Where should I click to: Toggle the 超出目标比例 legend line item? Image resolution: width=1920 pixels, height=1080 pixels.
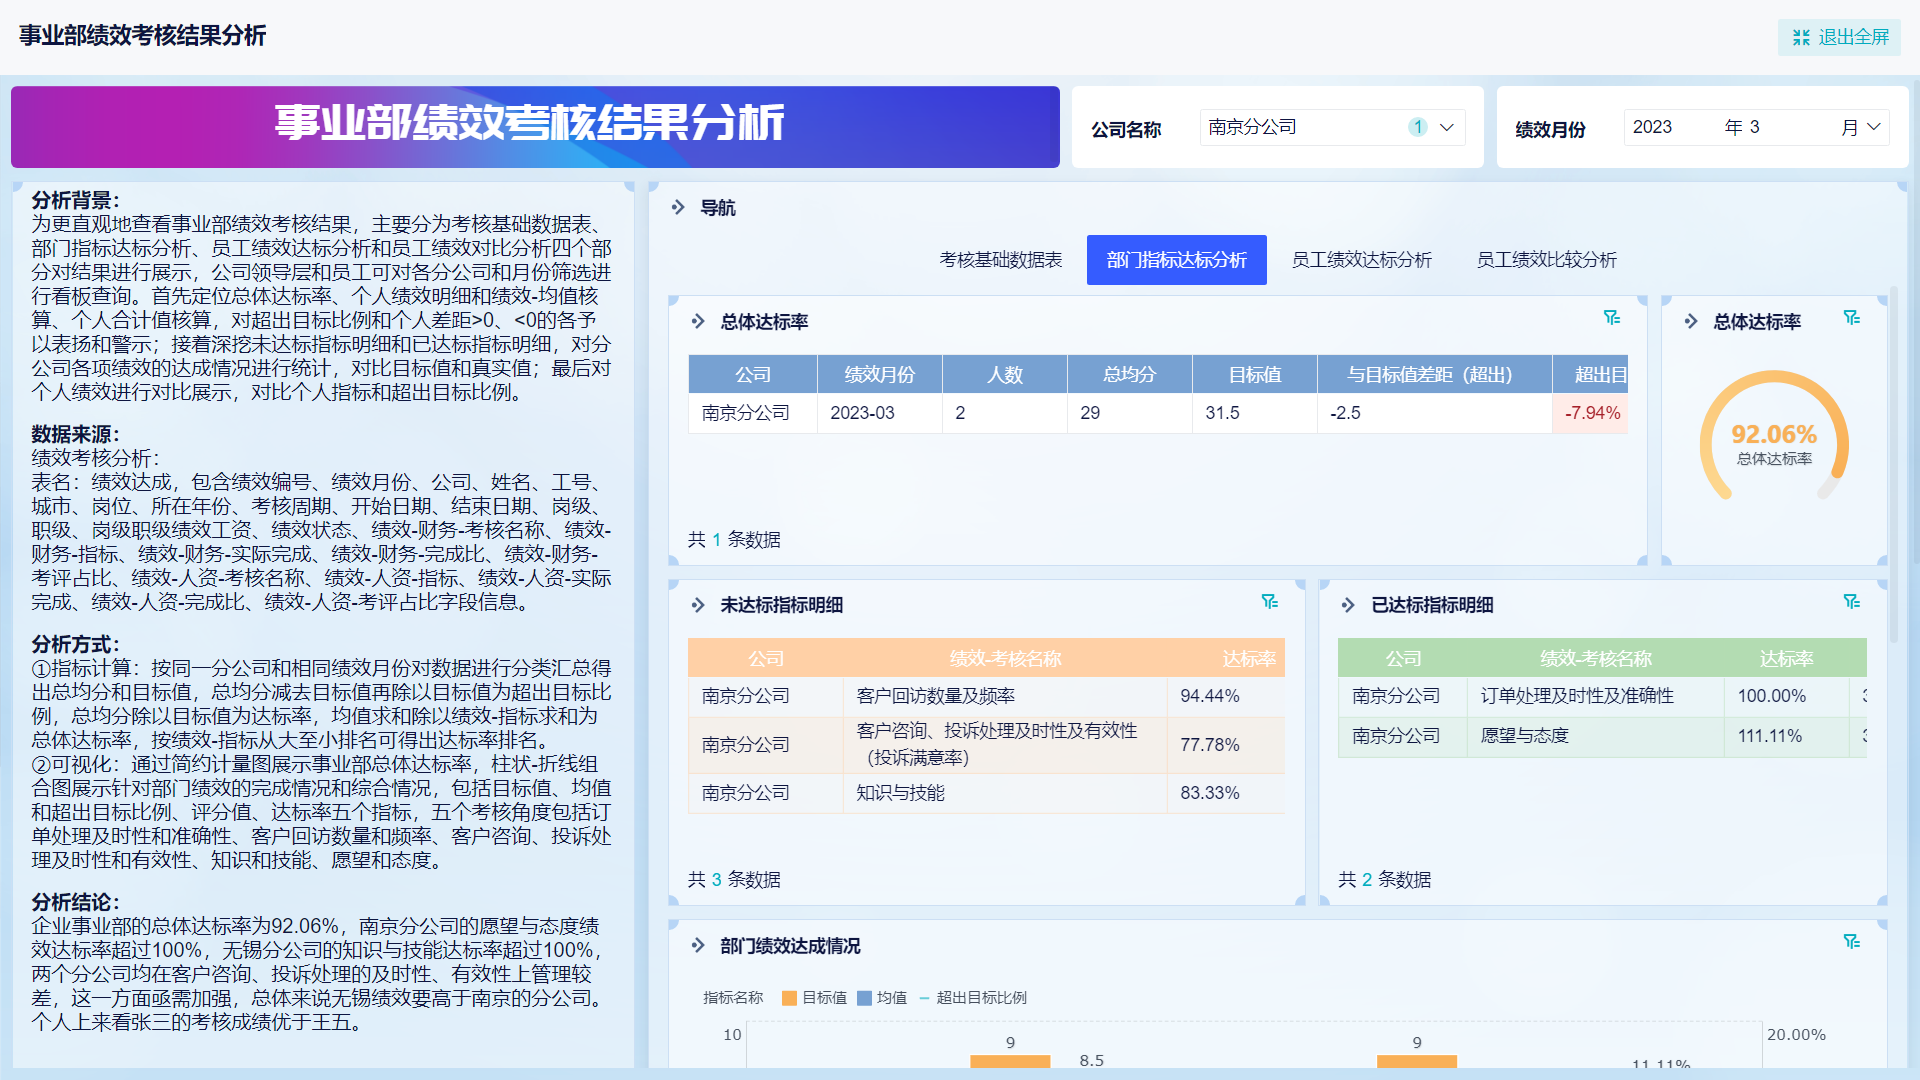tap(972, 998)
